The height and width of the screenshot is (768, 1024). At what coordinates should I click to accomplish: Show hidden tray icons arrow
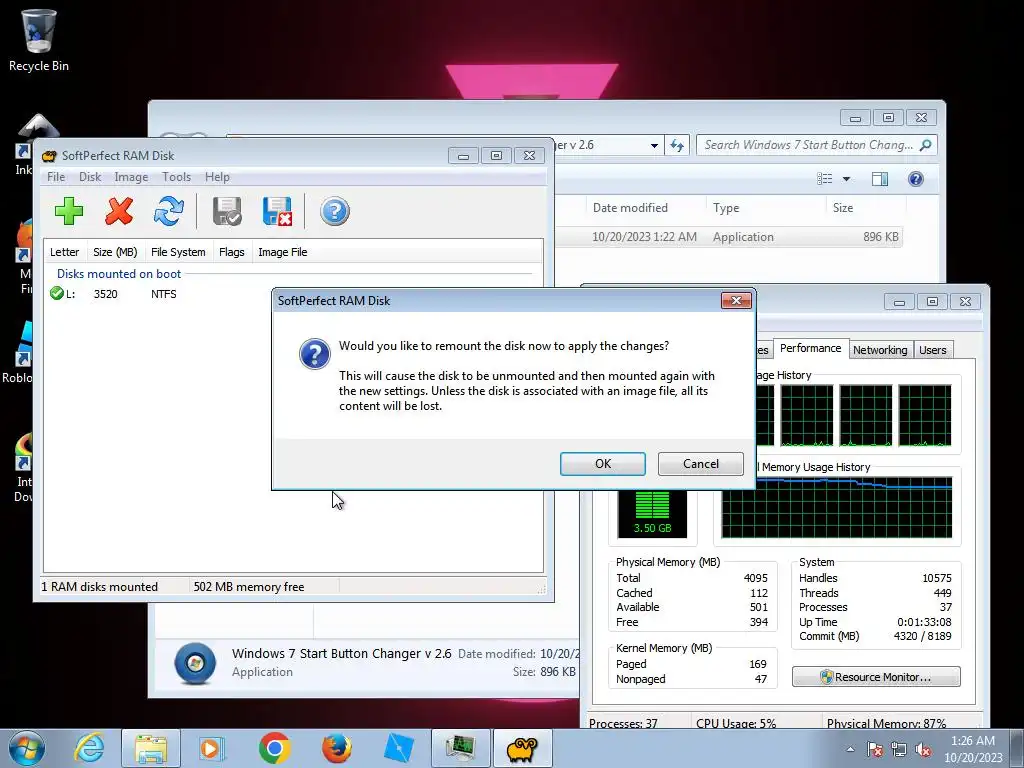[850, 750]
